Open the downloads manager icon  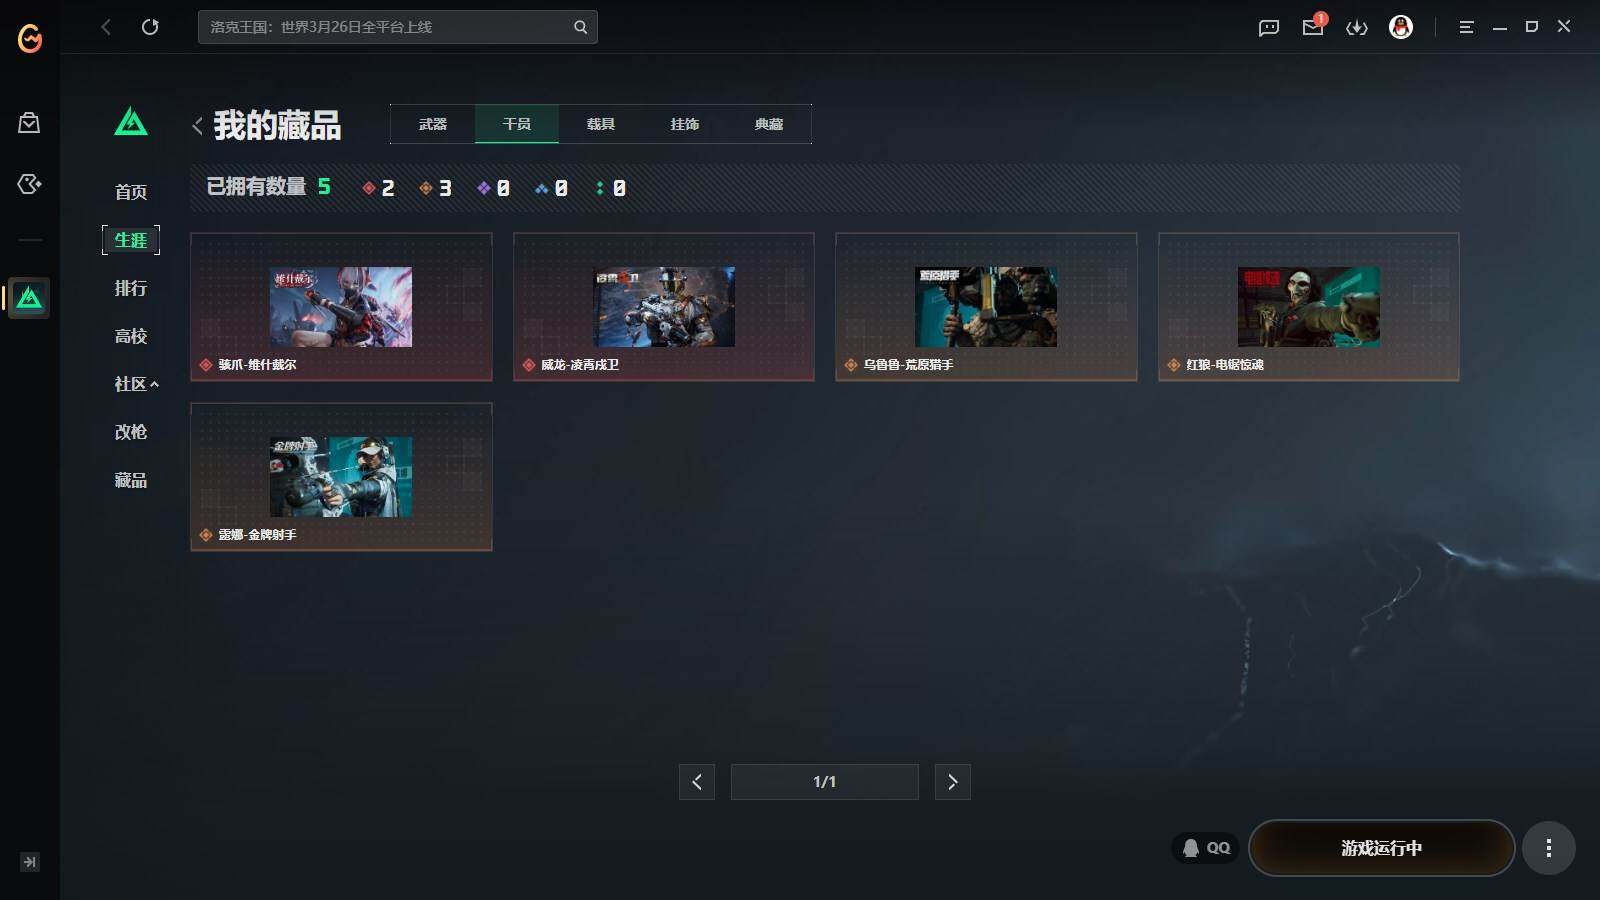point(1357,28)
